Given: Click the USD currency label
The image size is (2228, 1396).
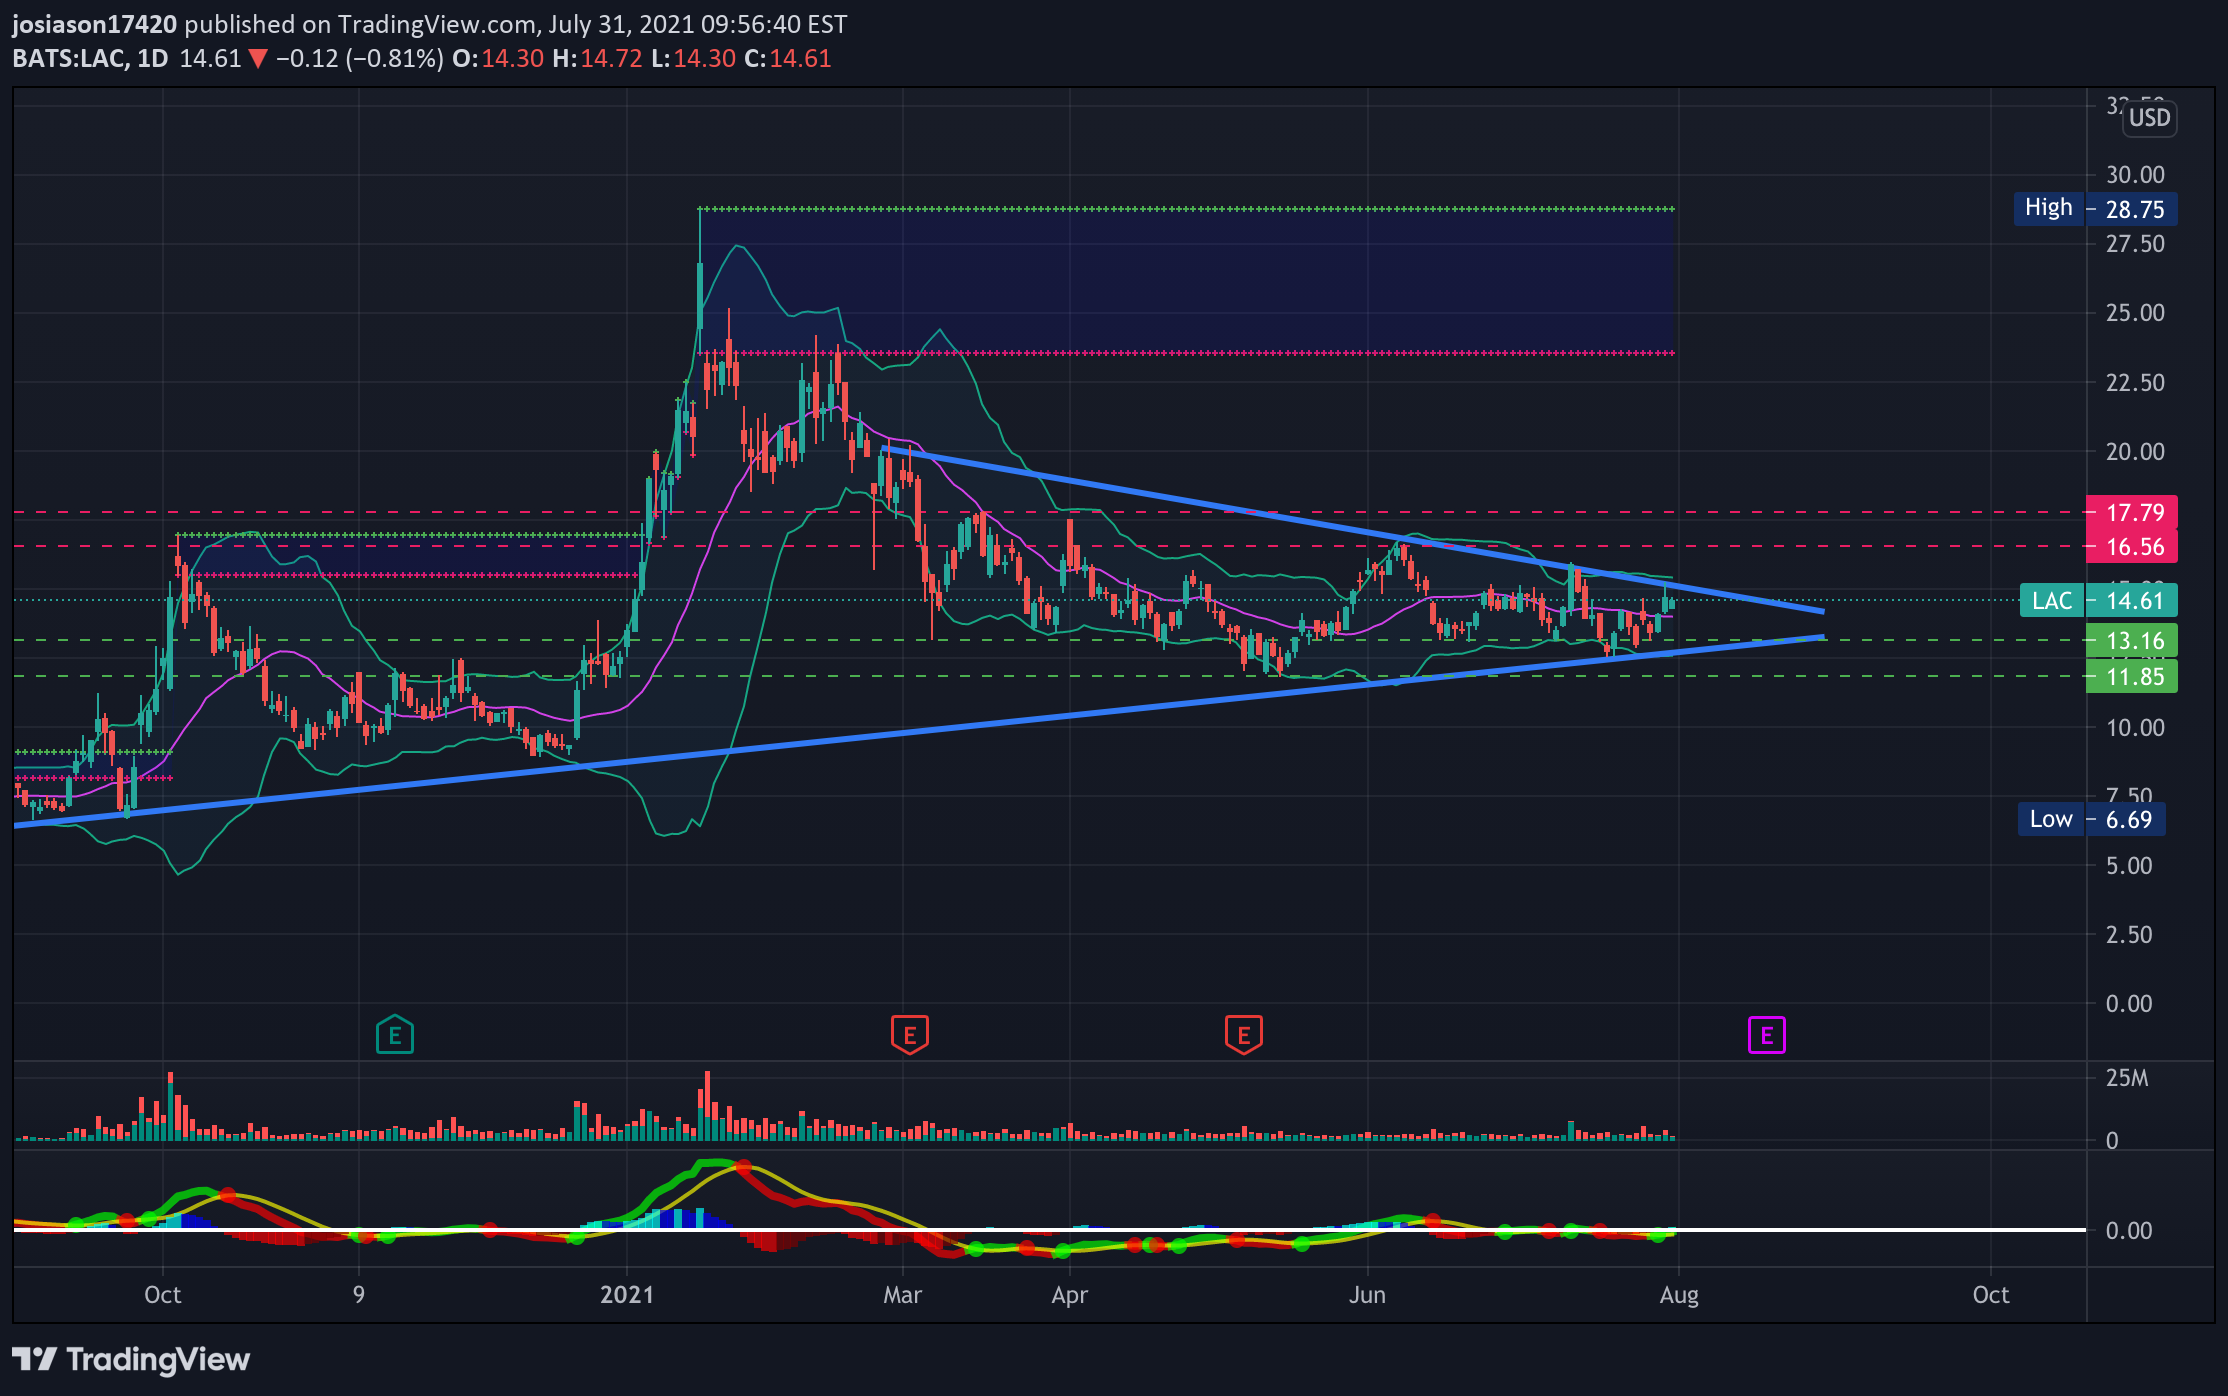Looking at the screenshot, I should pyautogui.click(x=2149, y=118).
